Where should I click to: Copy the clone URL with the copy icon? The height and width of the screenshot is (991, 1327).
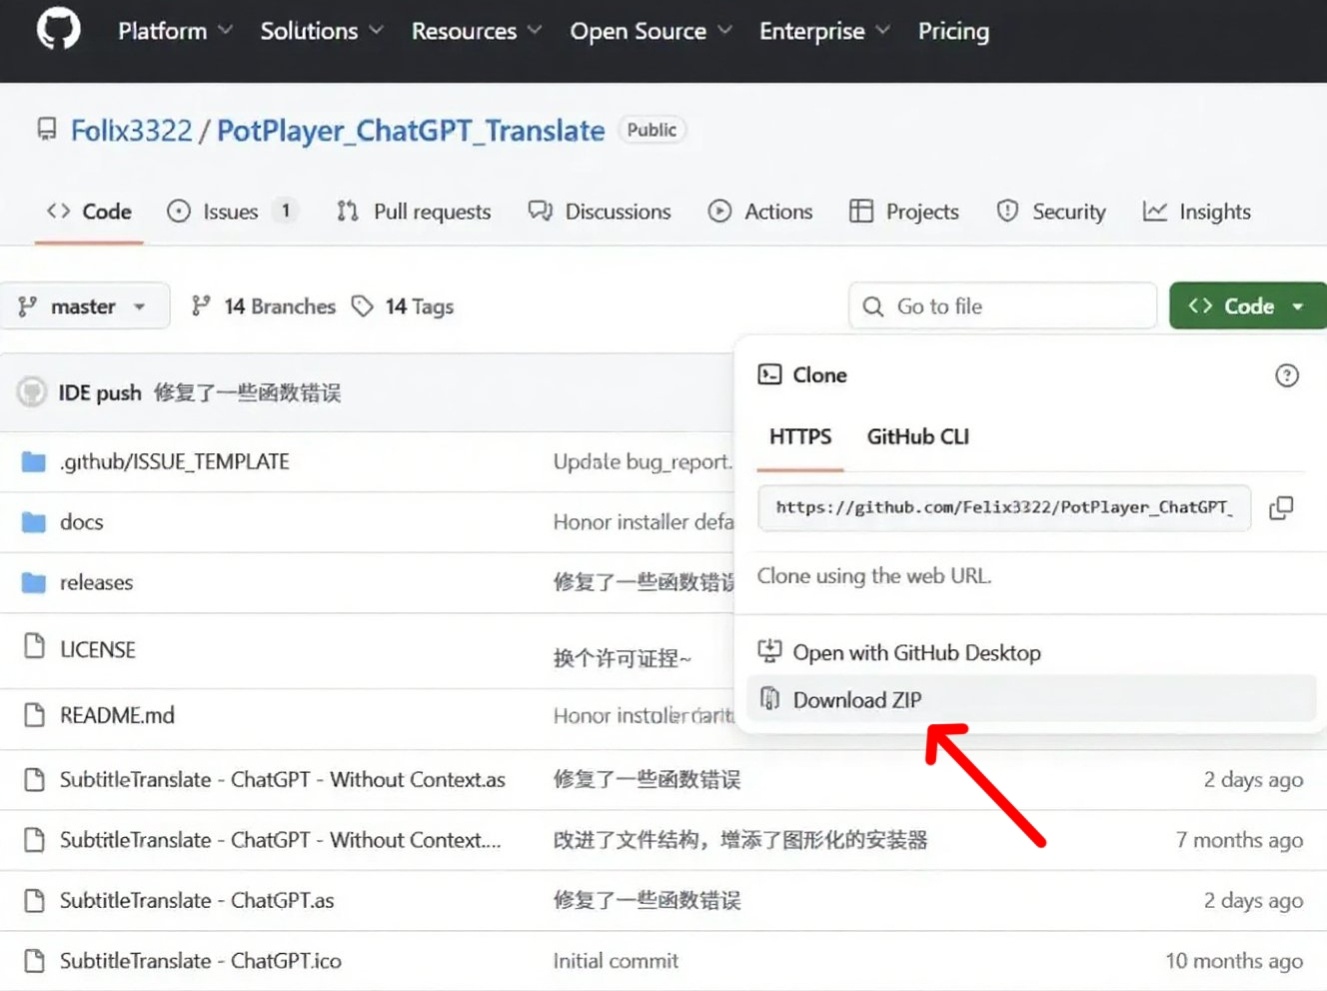click(x=1281, y=508)
